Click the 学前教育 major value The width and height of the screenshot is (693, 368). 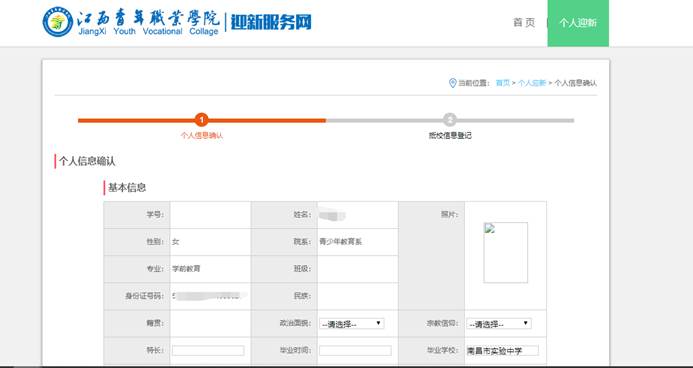pos(186,269)
